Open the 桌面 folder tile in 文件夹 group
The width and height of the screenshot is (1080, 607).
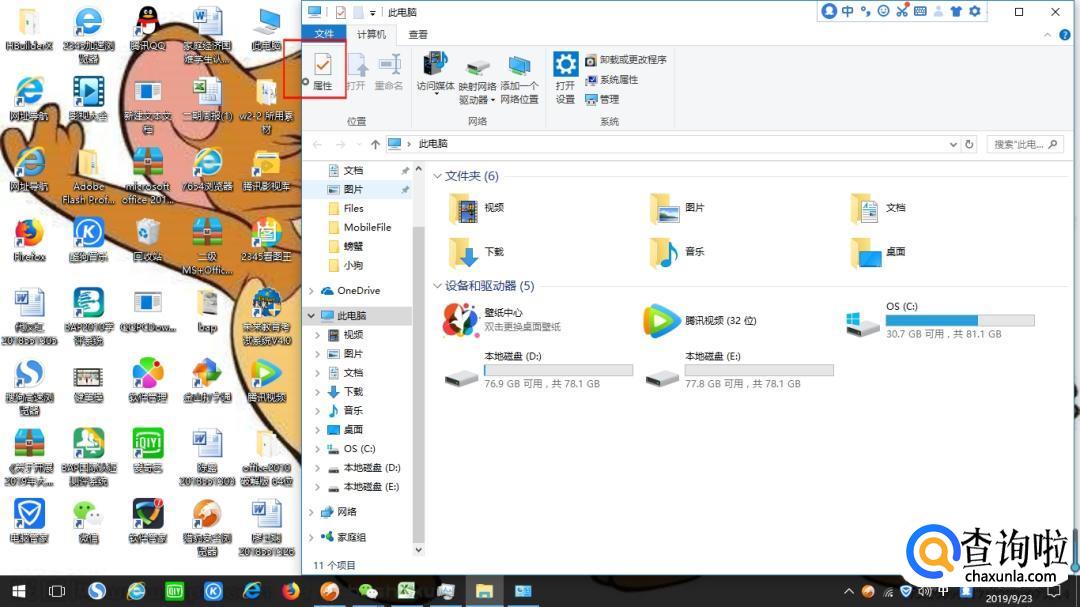click(x=878, y=252)
